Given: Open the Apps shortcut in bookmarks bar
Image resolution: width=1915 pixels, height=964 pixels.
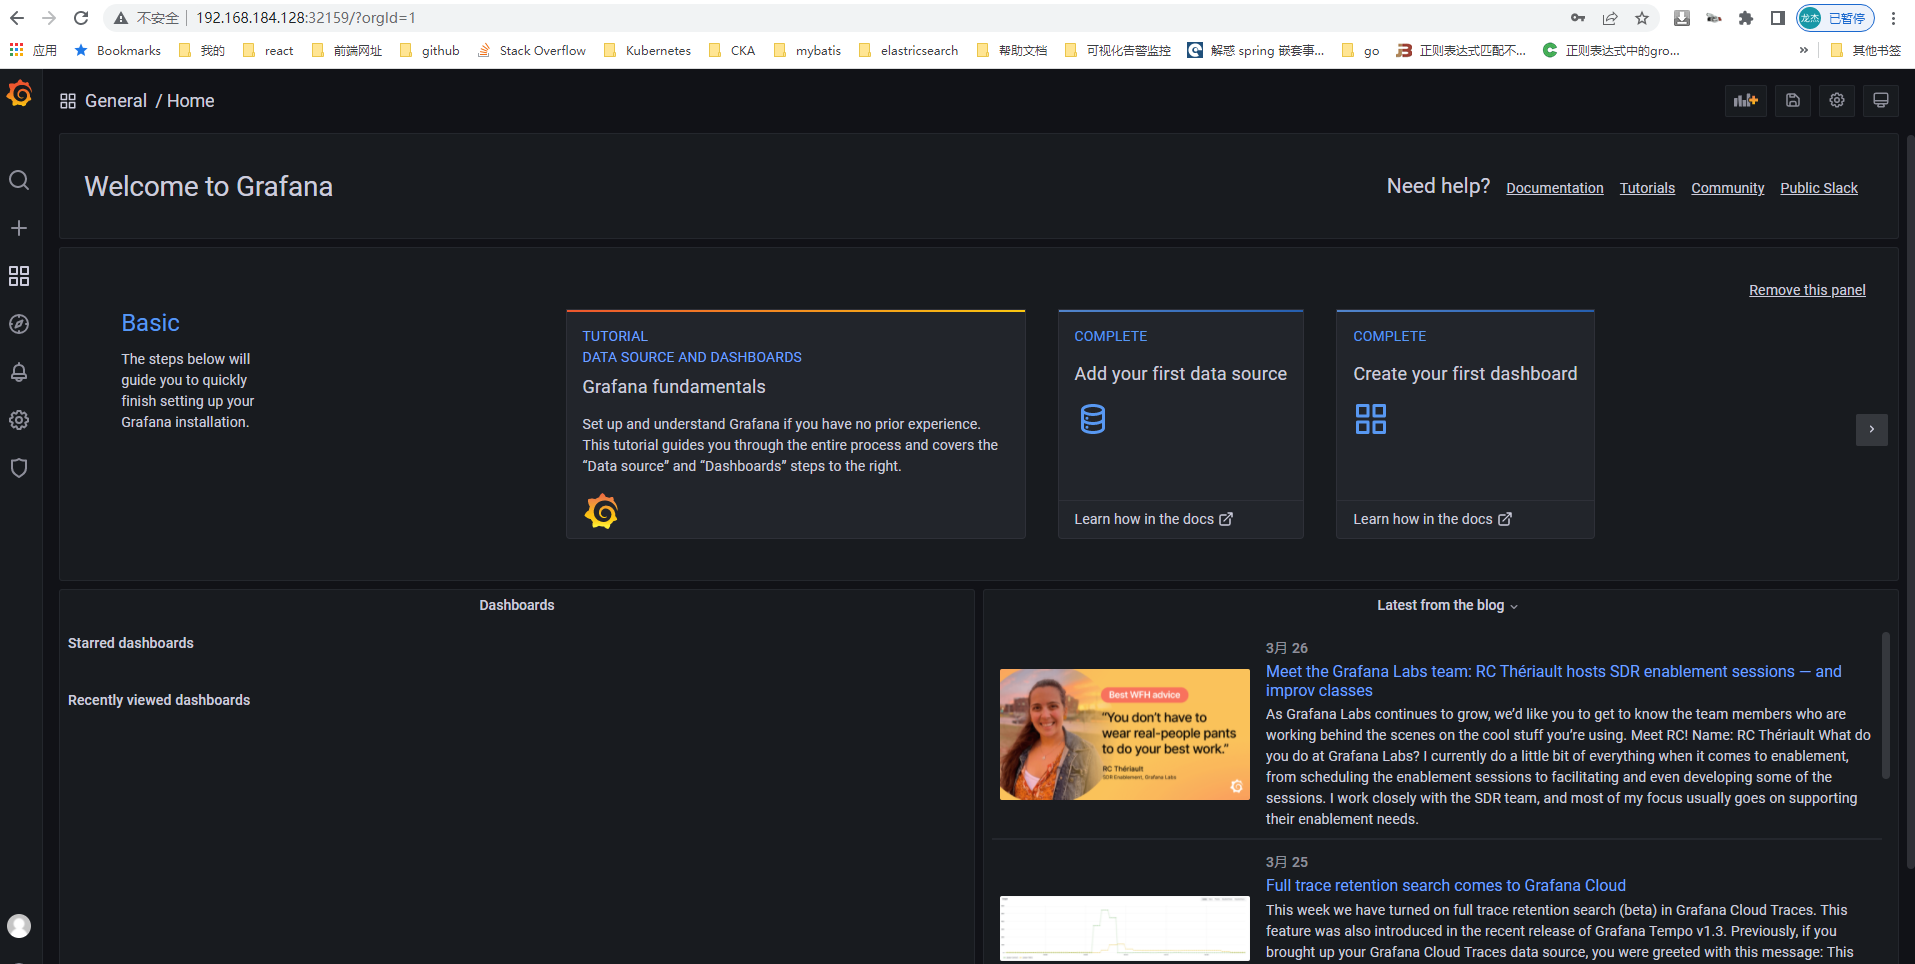Looking at the screenshot, I should 33,50.
